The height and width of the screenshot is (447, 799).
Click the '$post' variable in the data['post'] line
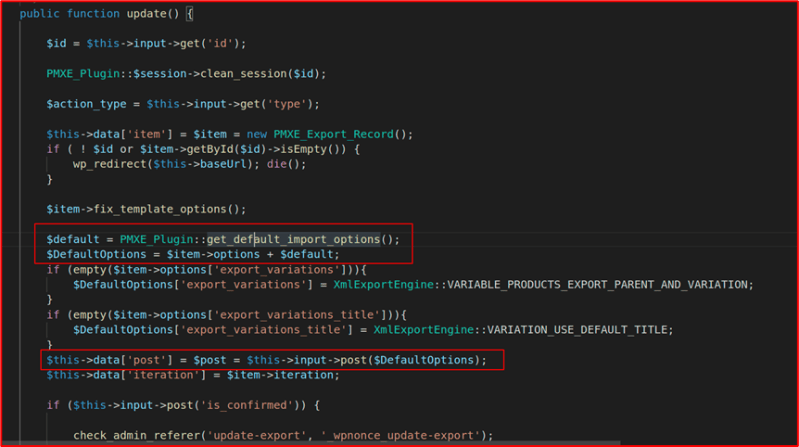(x=210, y=360)
